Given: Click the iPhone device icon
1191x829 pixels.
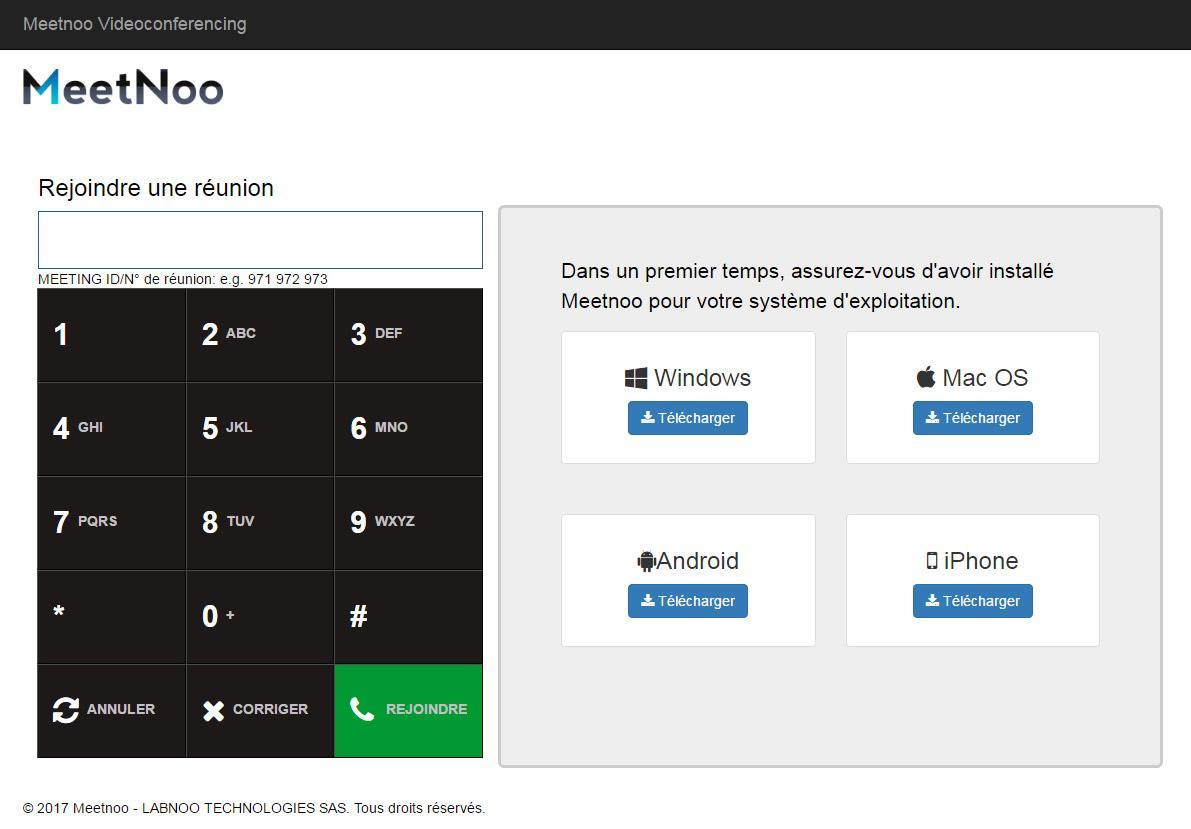Looking at the screenshot, I should [x=932, y=561].
